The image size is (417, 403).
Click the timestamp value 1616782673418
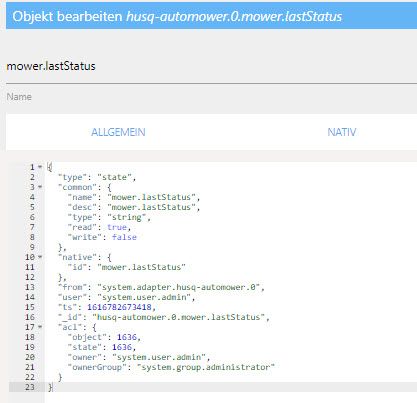(x=119, y=307)
